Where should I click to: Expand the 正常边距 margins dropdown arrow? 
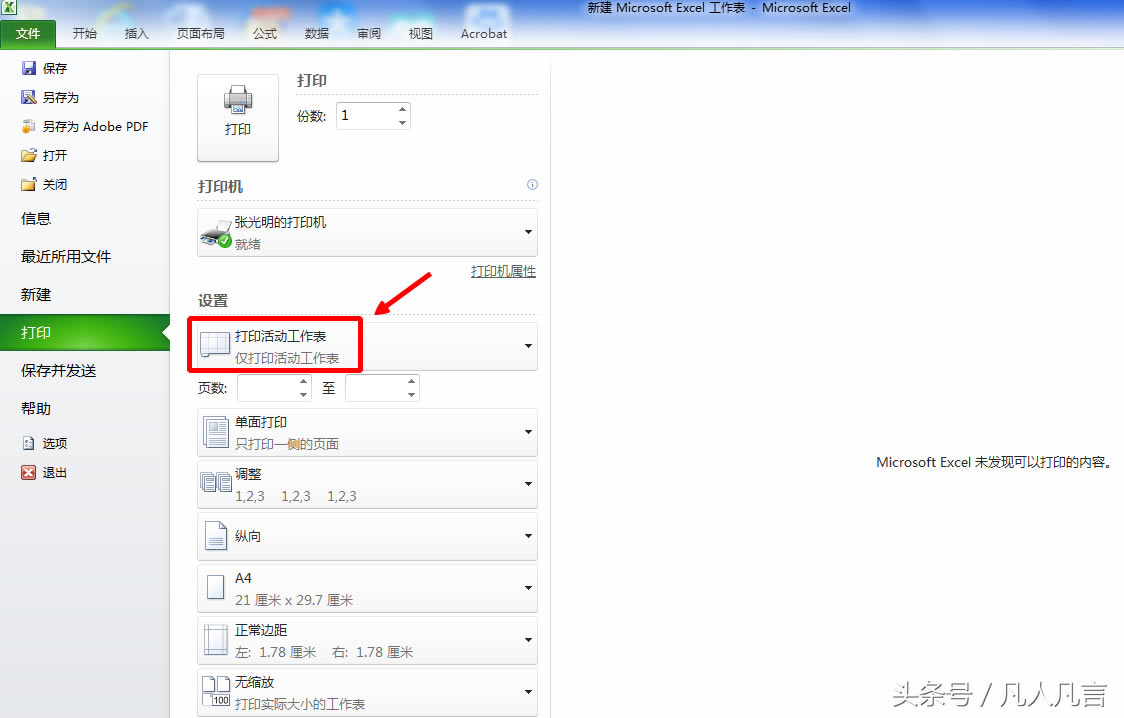528,640
